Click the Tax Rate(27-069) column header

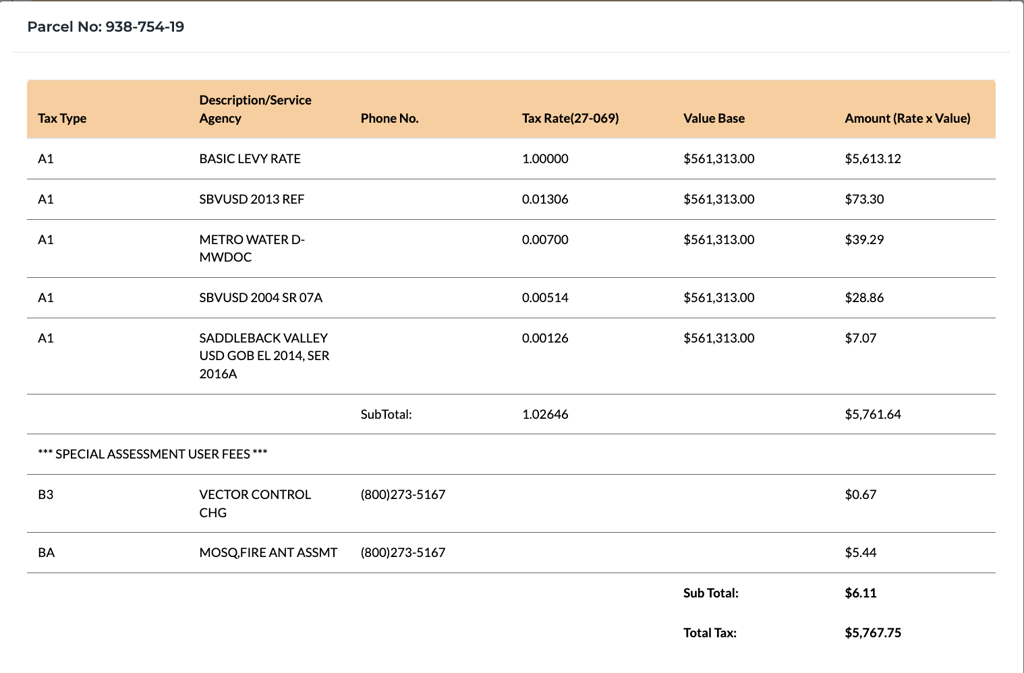[570, 118]
